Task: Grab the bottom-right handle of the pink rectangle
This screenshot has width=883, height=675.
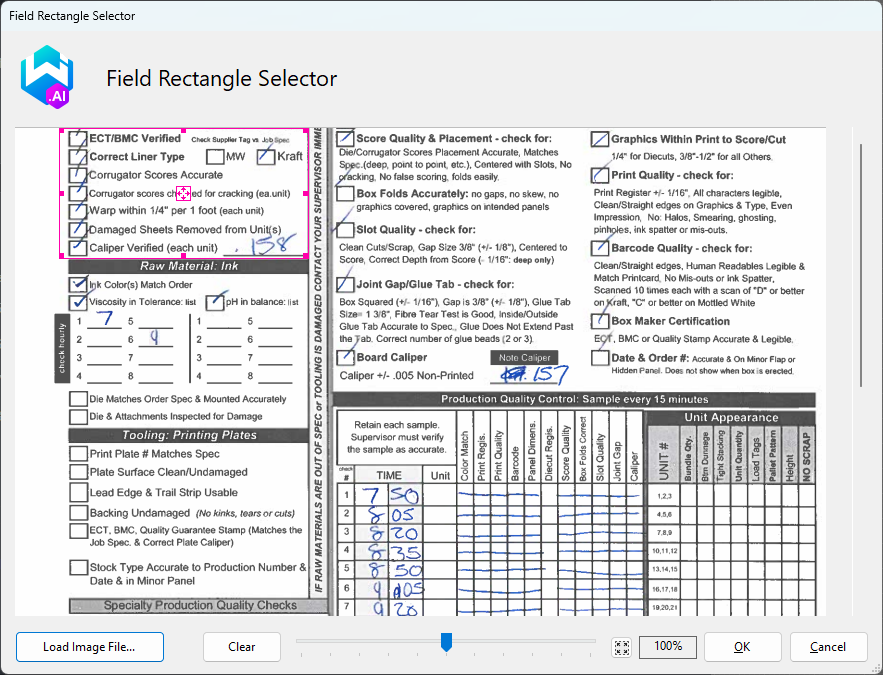Action: pyautogui.click(x=306, y=256)
